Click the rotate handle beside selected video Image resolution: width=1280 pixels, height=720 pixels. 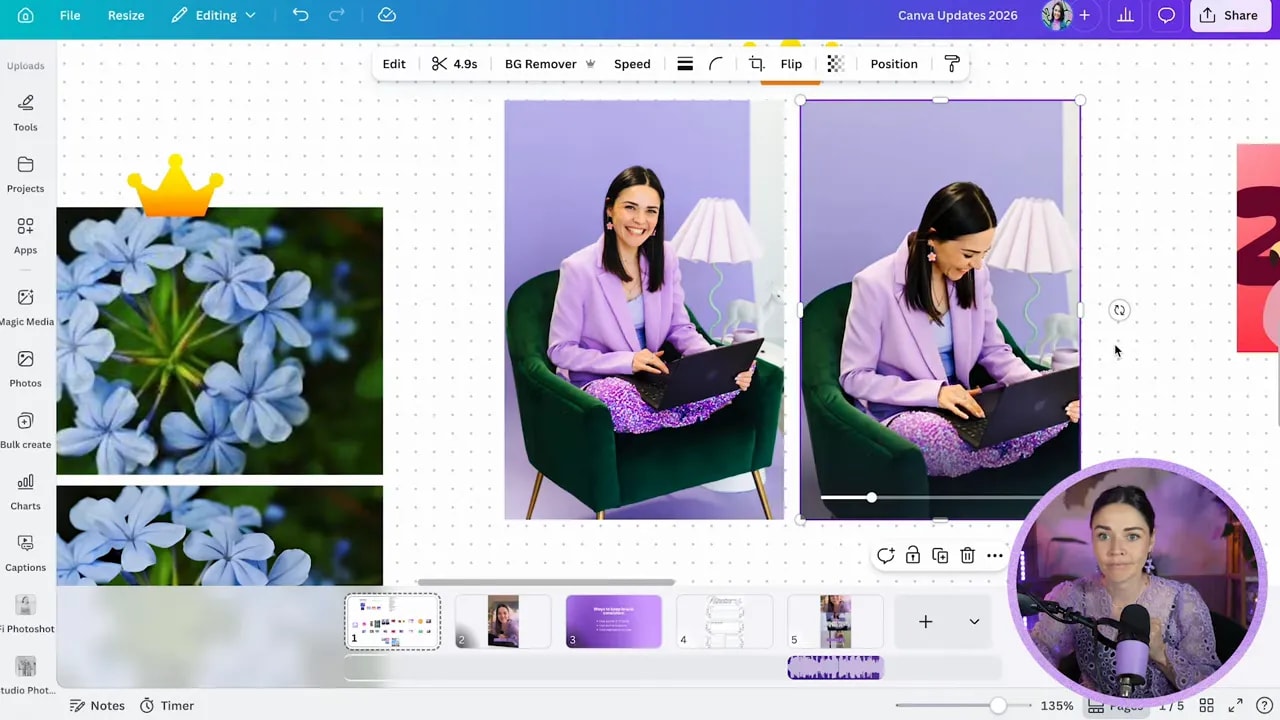click(x=1119, y=310)
